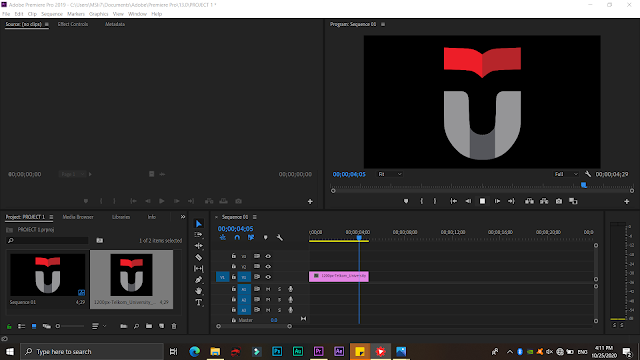Open Sequence 01 timeline panel menu

(255, 217)
